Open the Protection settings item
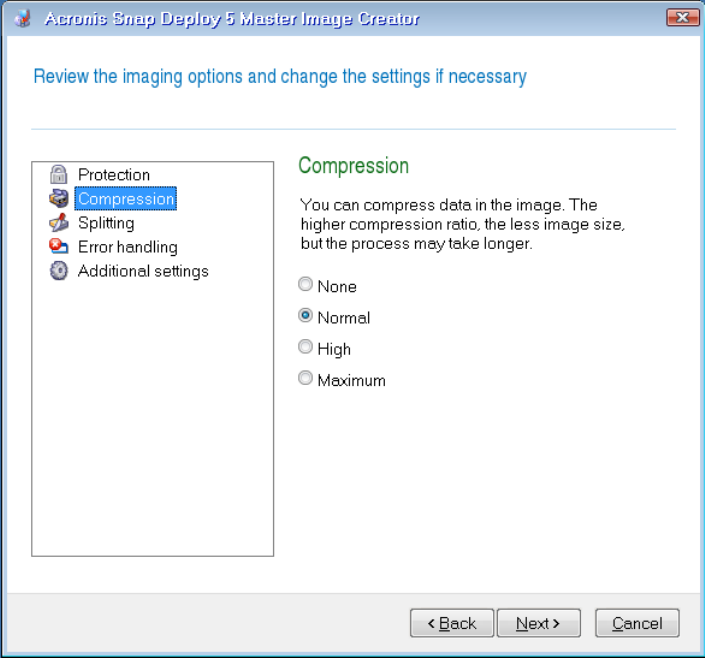This screenshot has width=705, height=658. [114, 175]
